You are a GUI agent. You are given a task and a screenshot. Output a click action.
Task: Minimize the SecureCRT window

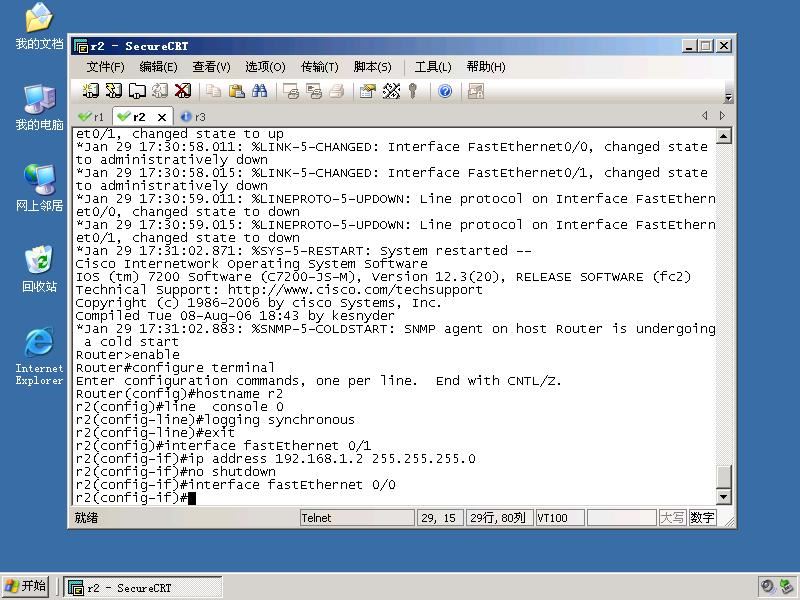click(689, 46)
